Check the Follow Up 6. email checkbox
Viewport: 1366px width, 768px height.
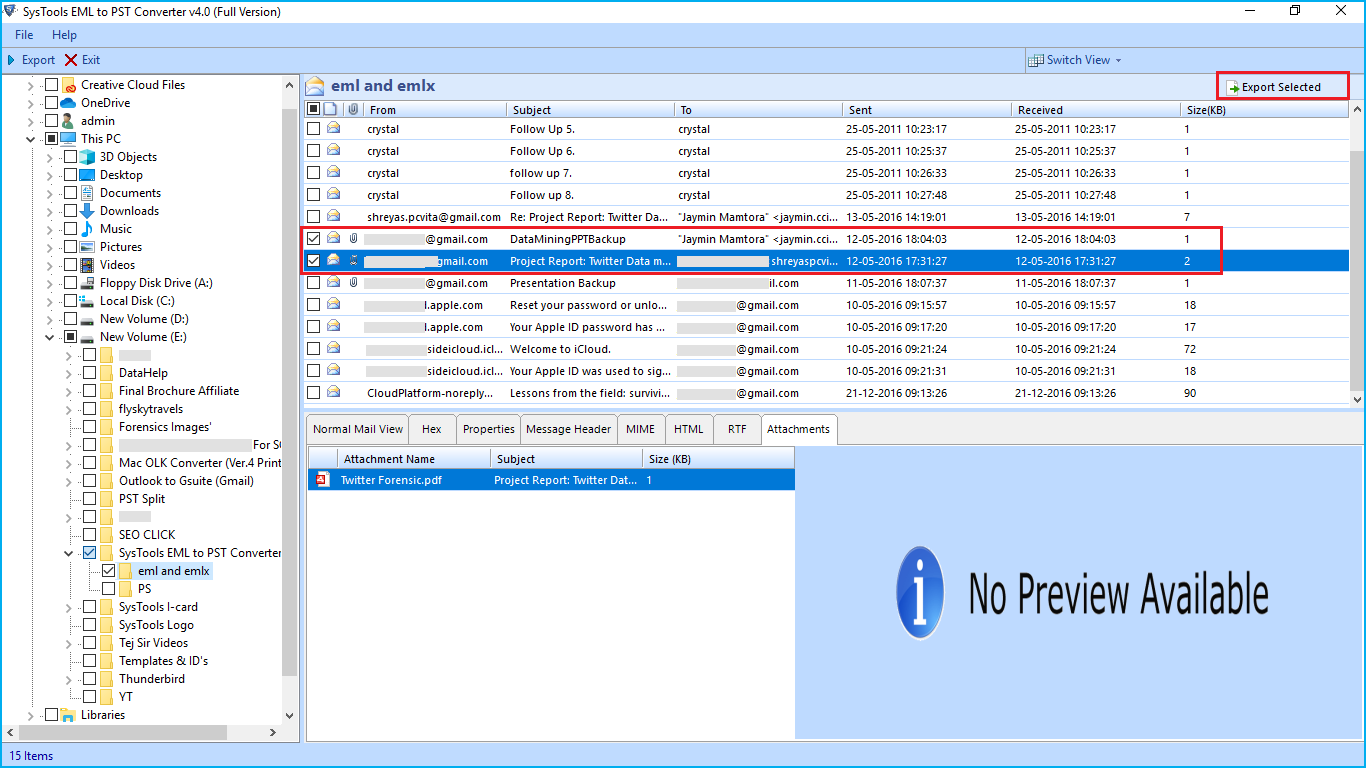pyautogui.click(x=314, y=151)
